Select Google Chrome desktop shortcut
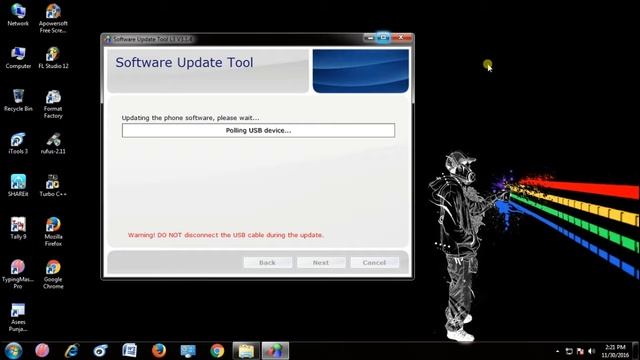Image resolution: width=640 pixels, height=360 pixels. [x=53, y=274]
